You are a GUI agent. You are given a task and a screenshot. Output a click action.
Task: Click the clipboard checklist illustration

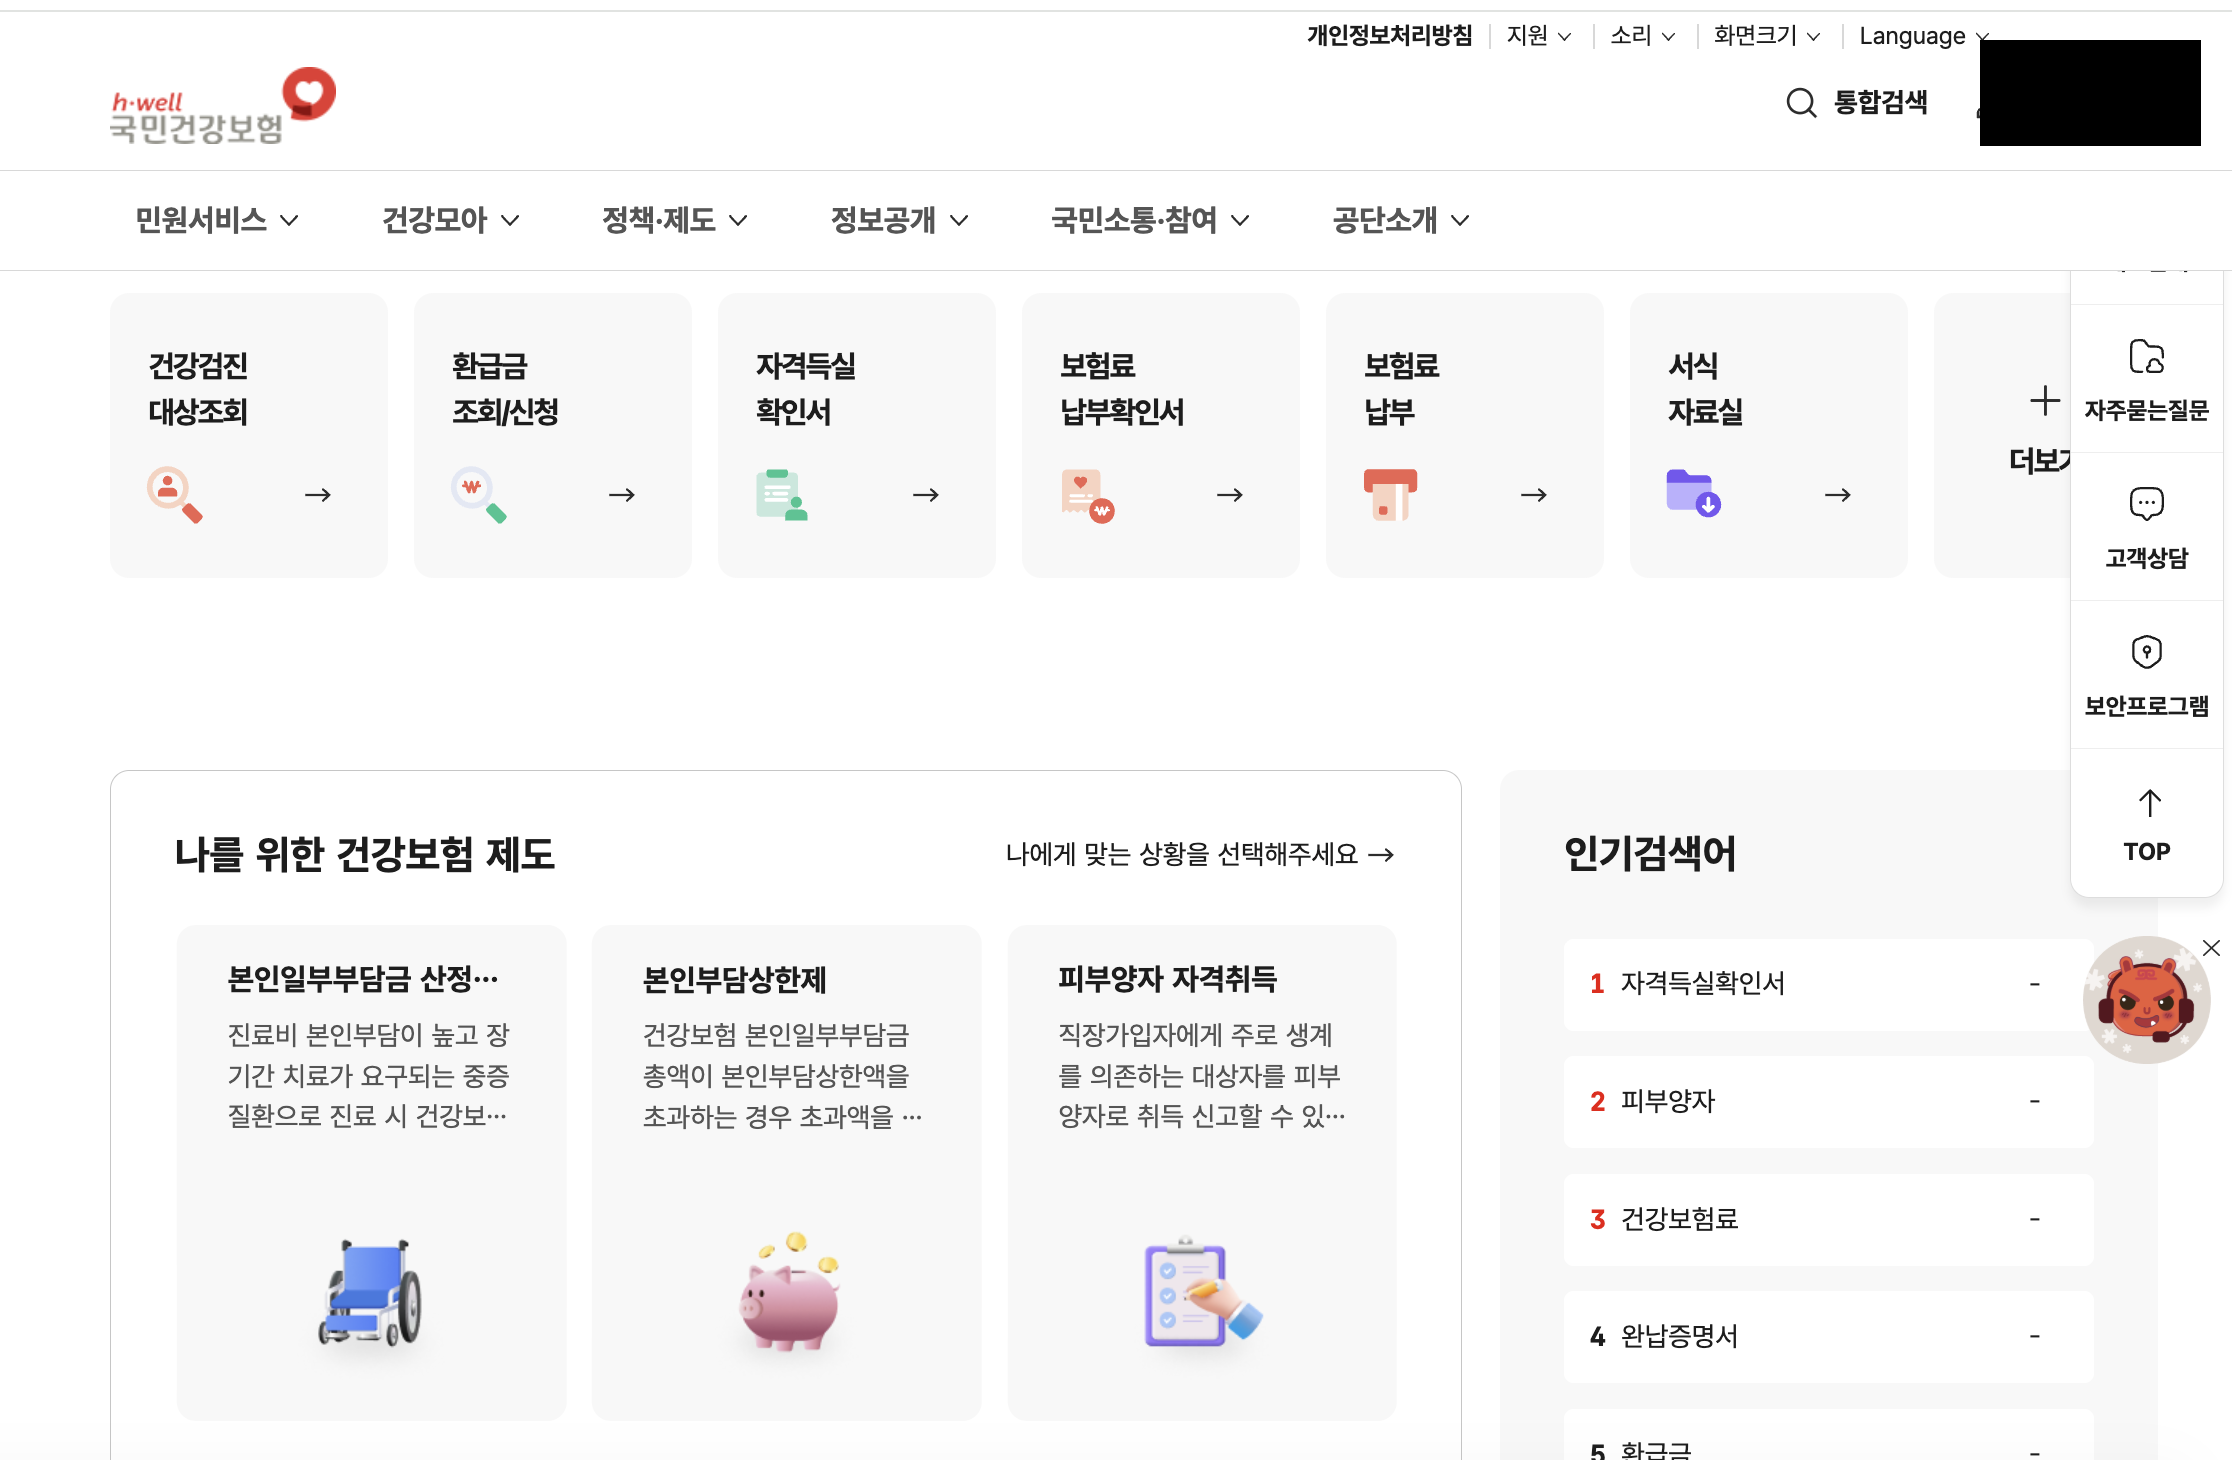tap(1202, 1293)
